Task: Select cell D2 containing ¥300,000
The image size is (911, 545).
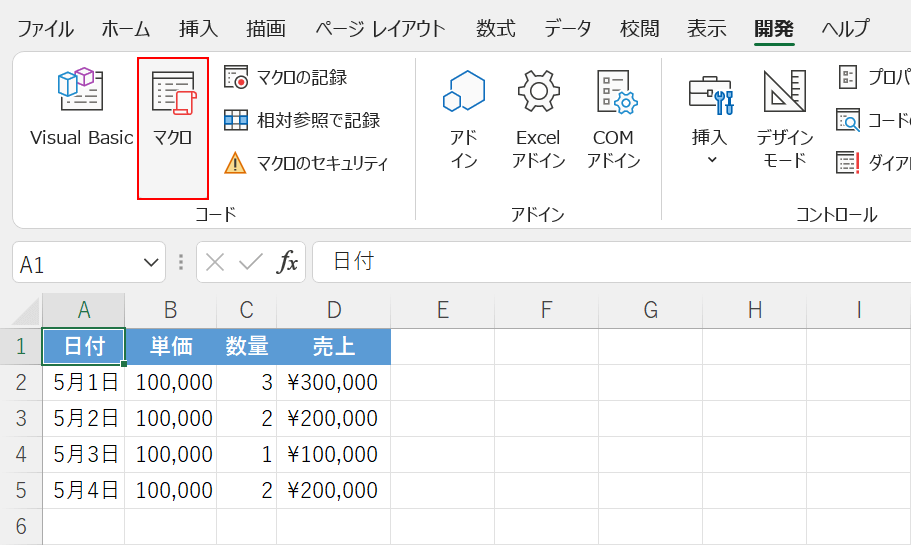Action: pyautogui.click(x=333, y=382)
